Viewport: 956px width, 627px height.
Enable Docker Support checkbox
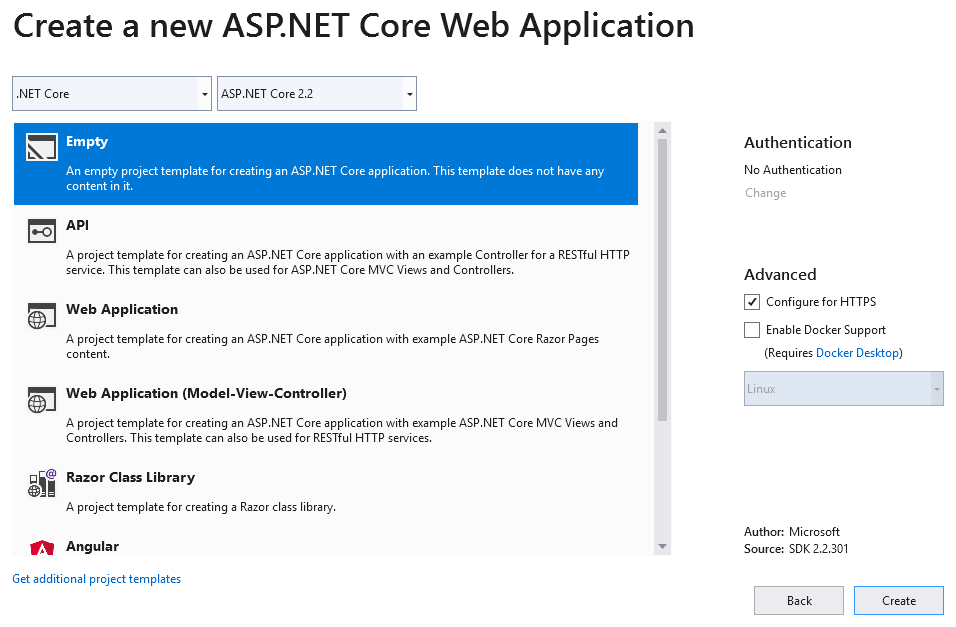(752, 330)
